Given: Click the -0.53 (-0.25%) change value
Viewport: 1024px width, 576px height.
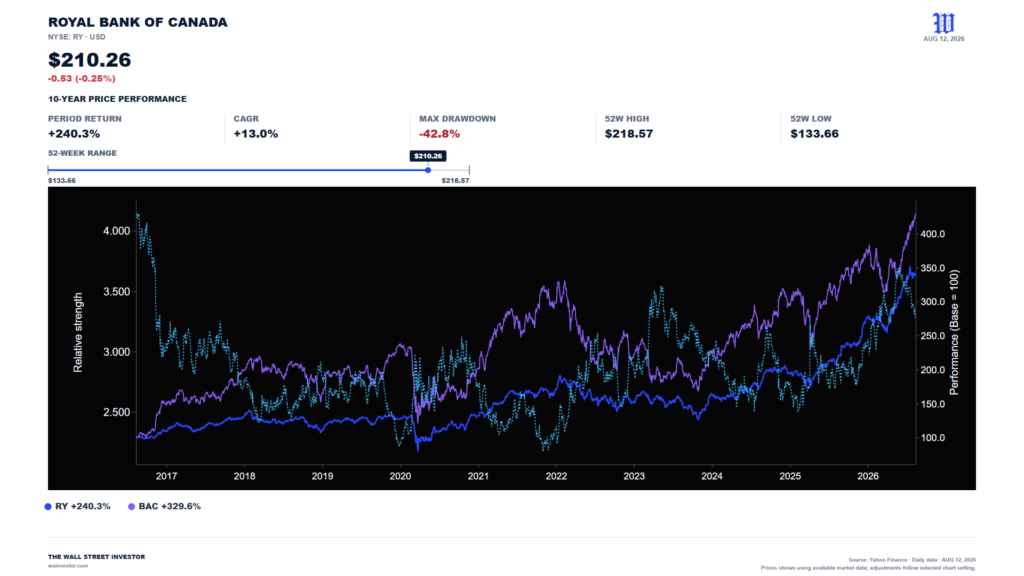Looking at the screenshot, I should pos(82,78).
